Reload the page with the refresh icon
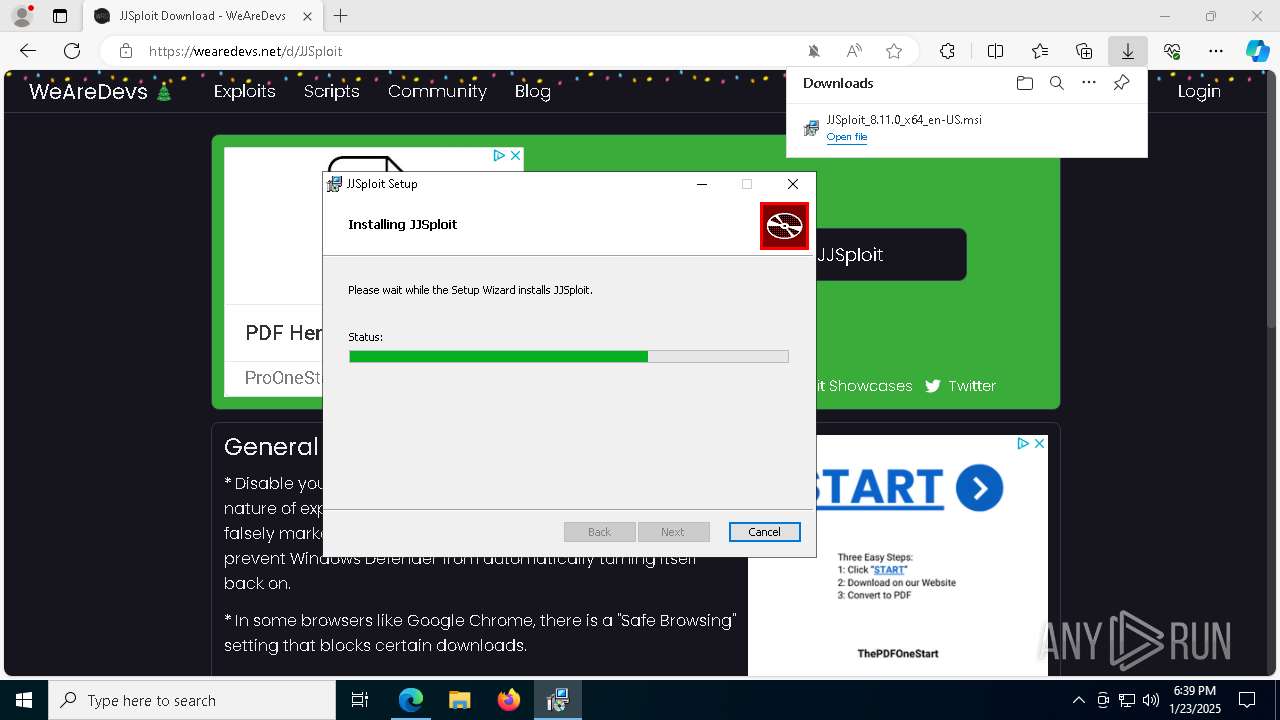The image size is (1280, 720). [x=72, y=51]
